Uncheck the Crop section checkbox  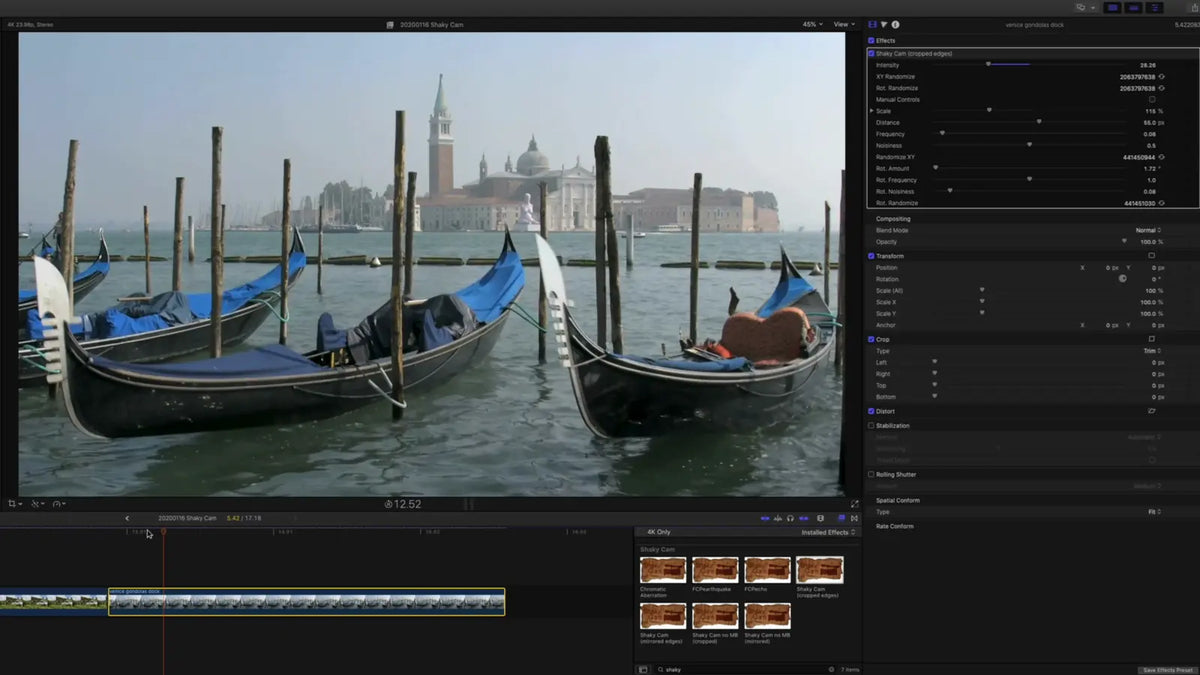pos(871,339)
